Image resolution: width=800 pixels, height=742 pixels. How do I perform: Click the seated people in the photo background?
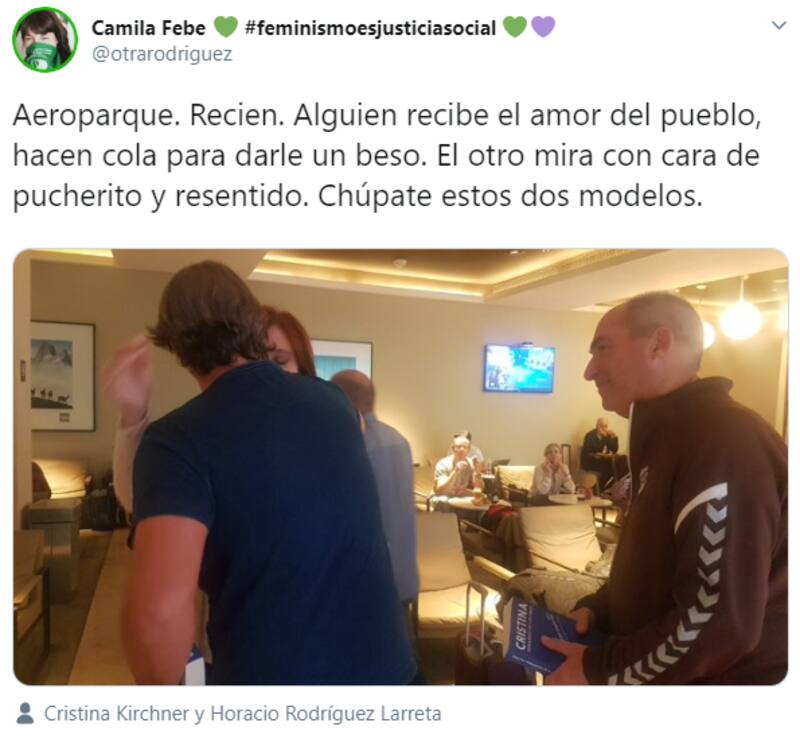pyautogui.click(x=528, y=462)
